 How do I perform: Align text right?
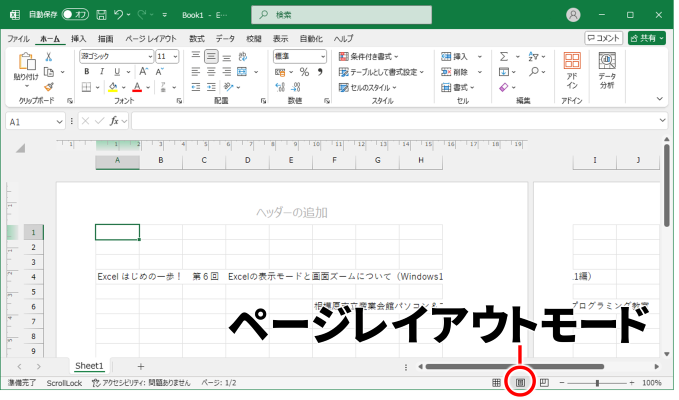point(226,72)
